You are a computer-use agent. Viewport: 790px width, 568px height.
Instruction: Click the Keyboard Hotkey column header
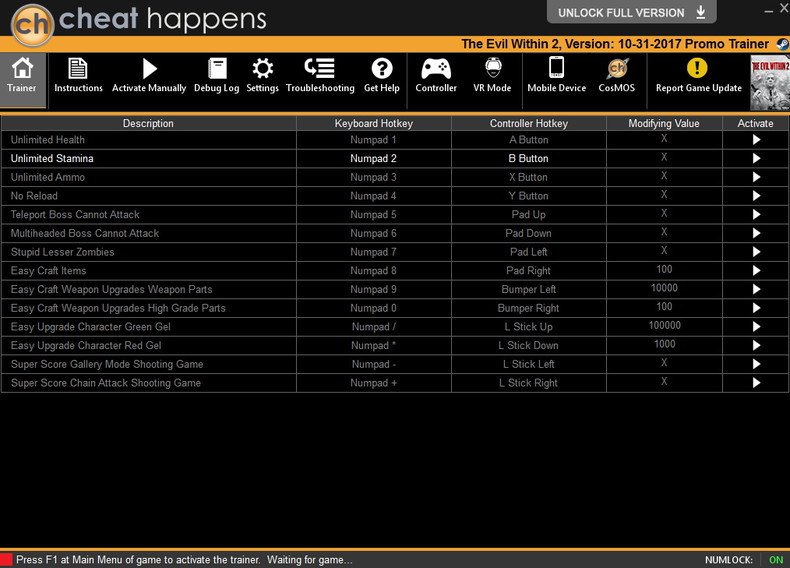(373, 123)
